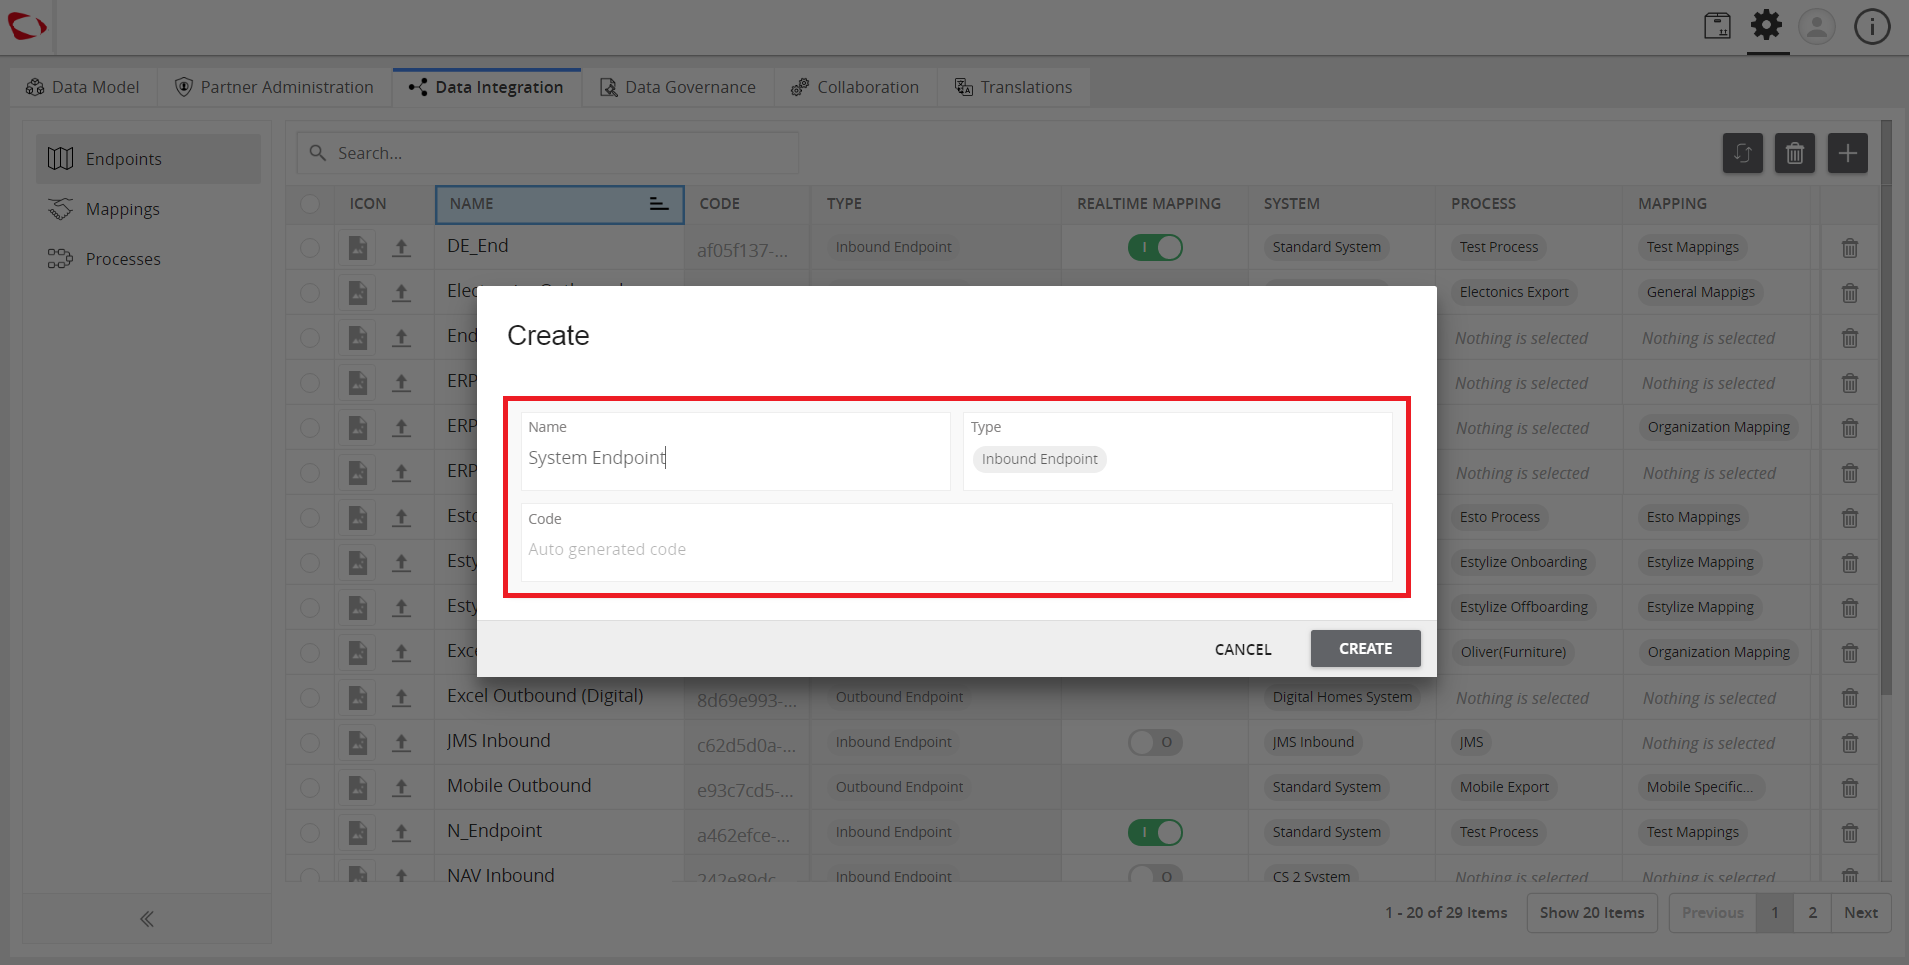Open the settings gear icon
This screenshot has width=1909, height=965.
pos(1767,26)
